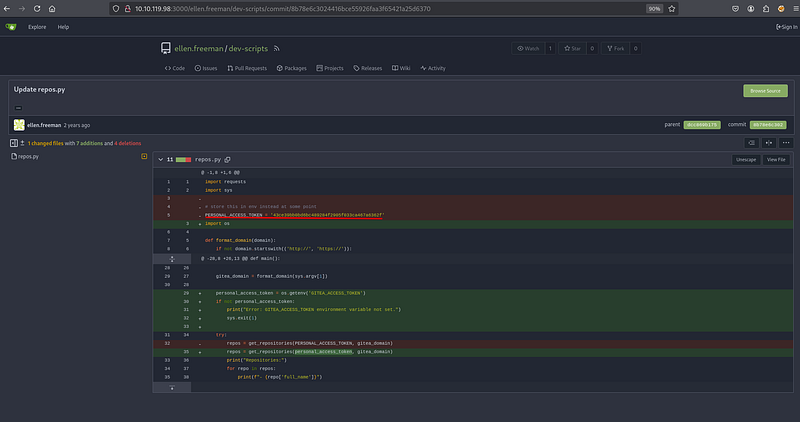The image size is (800, 422).
Task: Copy the repos.py file path
Action: pyautogui.click(x=227, y=159)
